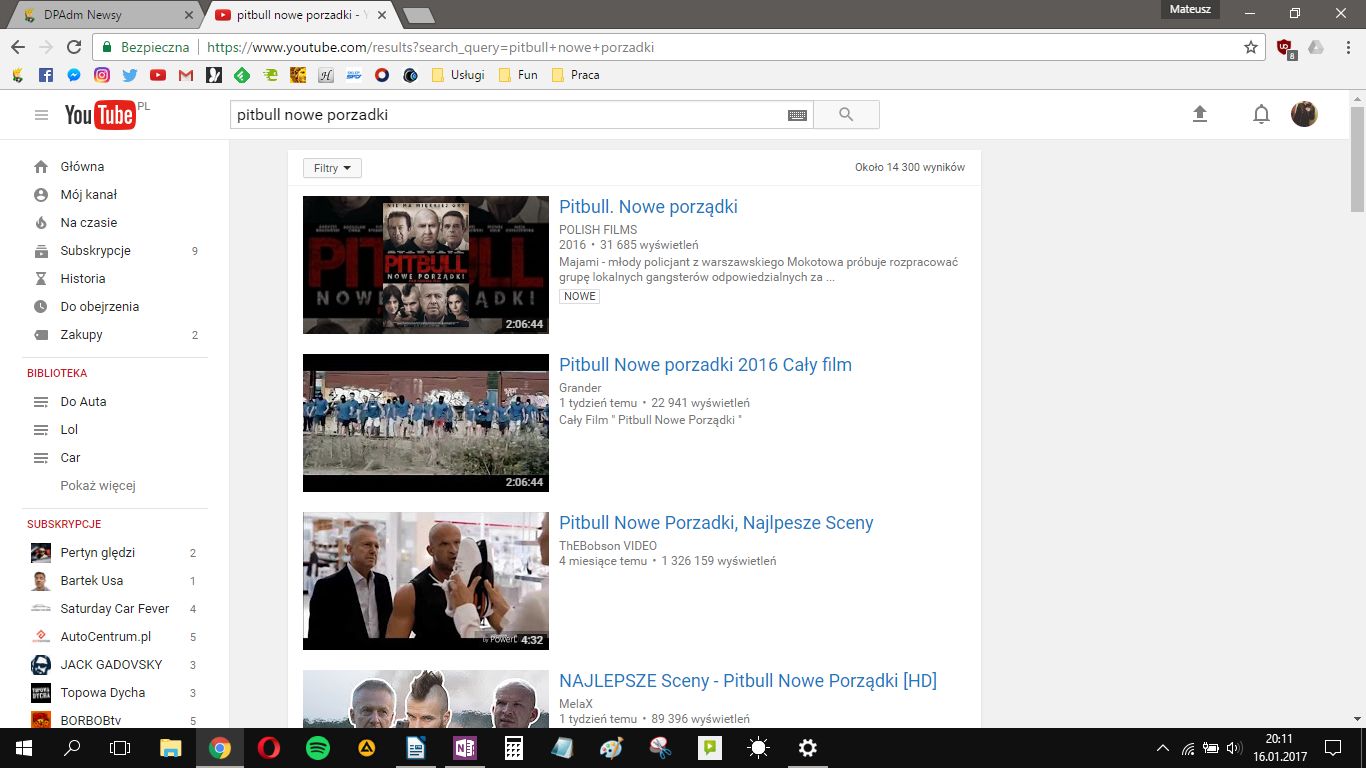Open the Filtry dropdown
Image resolution: width=1366 pixels, height=768 pixels.
click(331, 167)
